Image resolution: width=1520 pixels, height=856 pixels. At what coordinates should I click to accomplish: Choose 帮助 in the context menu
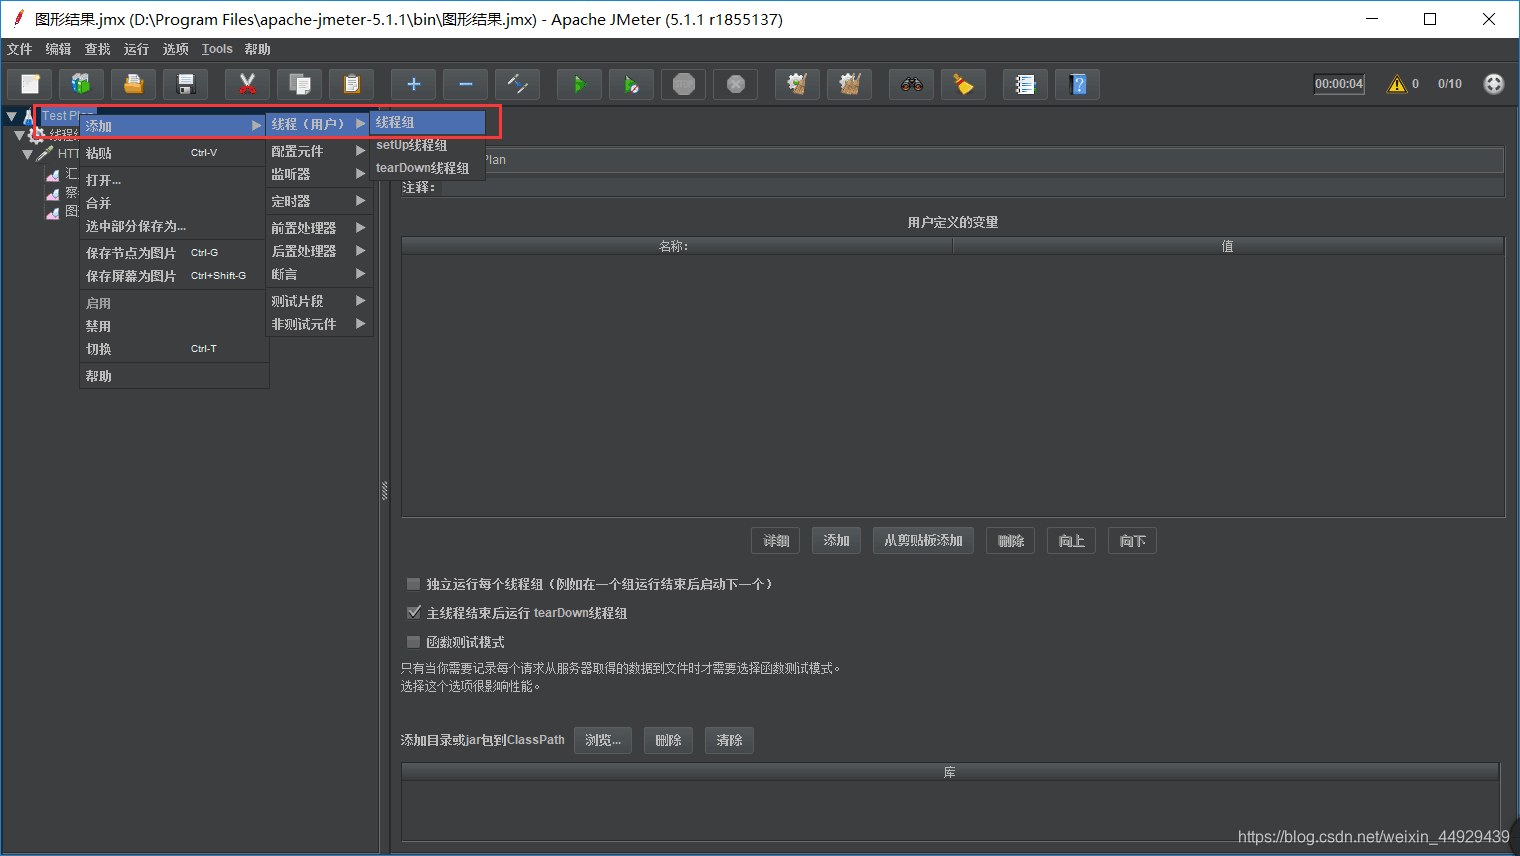pyautogui.click(x=174, y=376)
